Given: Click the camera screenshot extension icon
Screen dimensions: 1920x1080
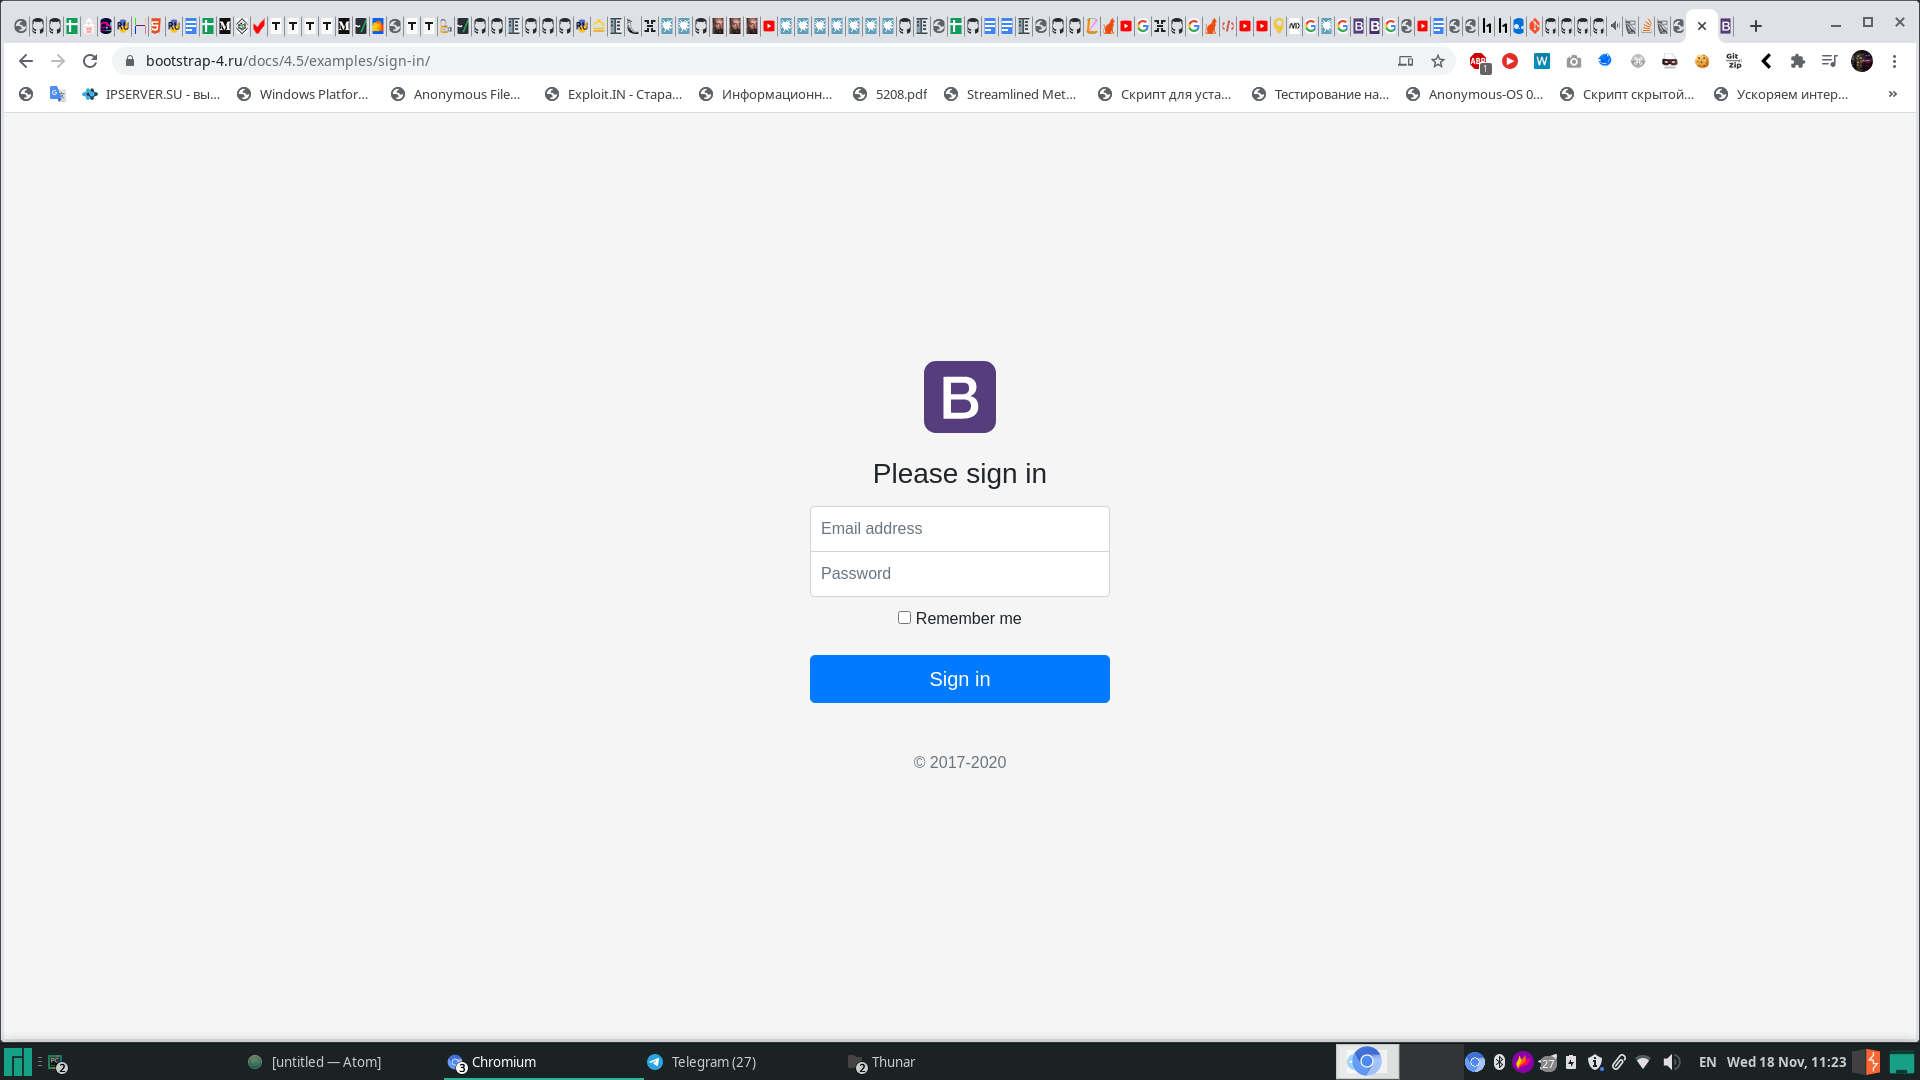Looking at the screenshot, I should click(1574, 61).
